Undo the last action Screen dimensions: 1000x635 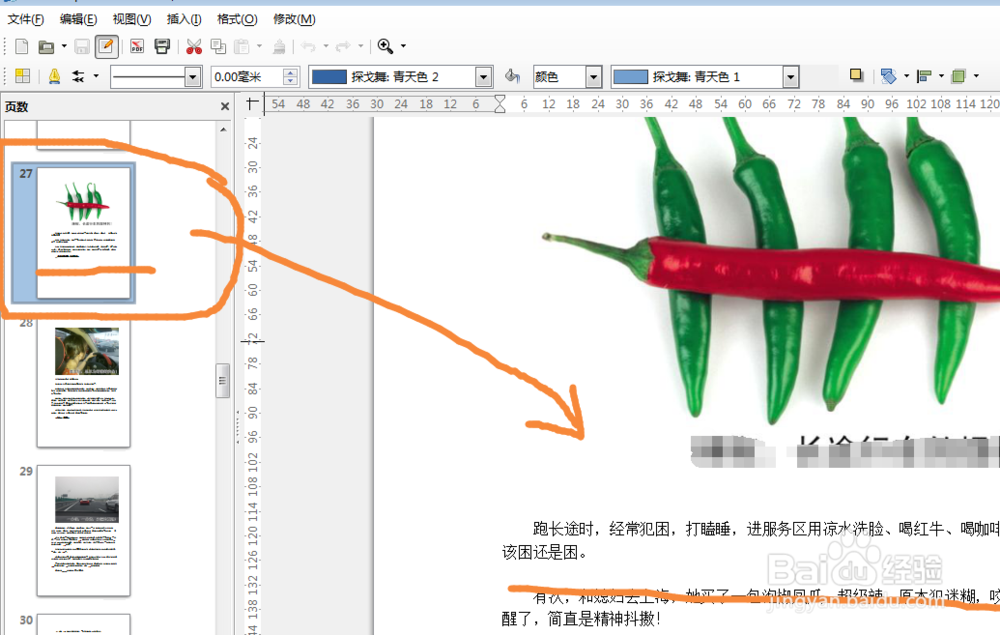pos(309,47)
